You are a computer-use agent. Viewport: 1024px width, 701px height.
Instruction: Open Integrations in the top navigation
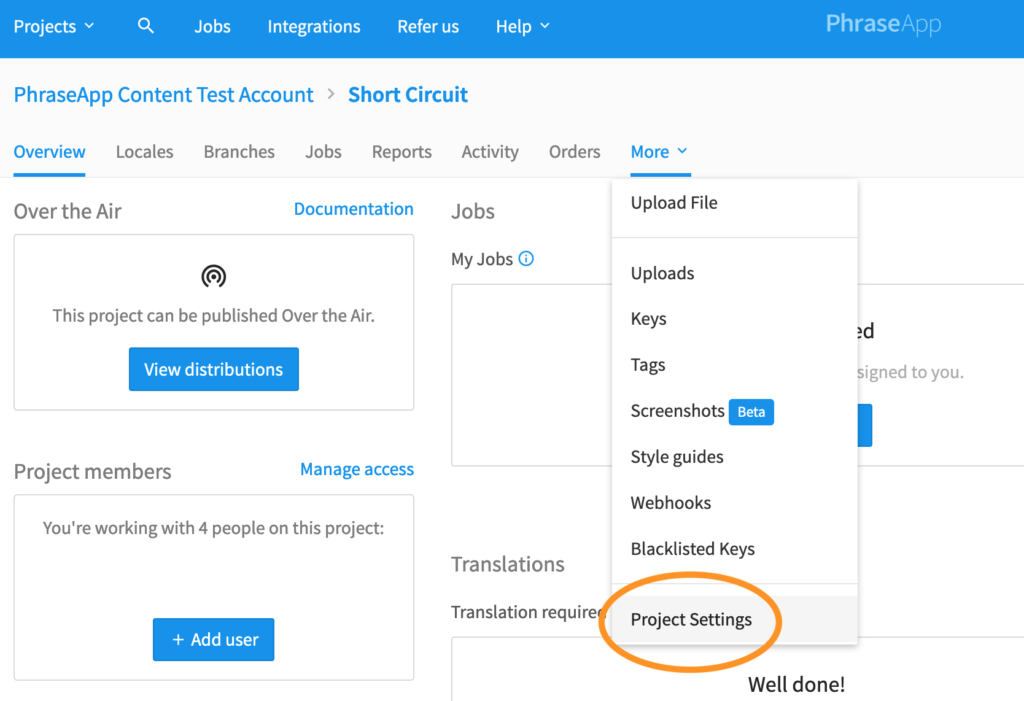click(x=313, y=26)
